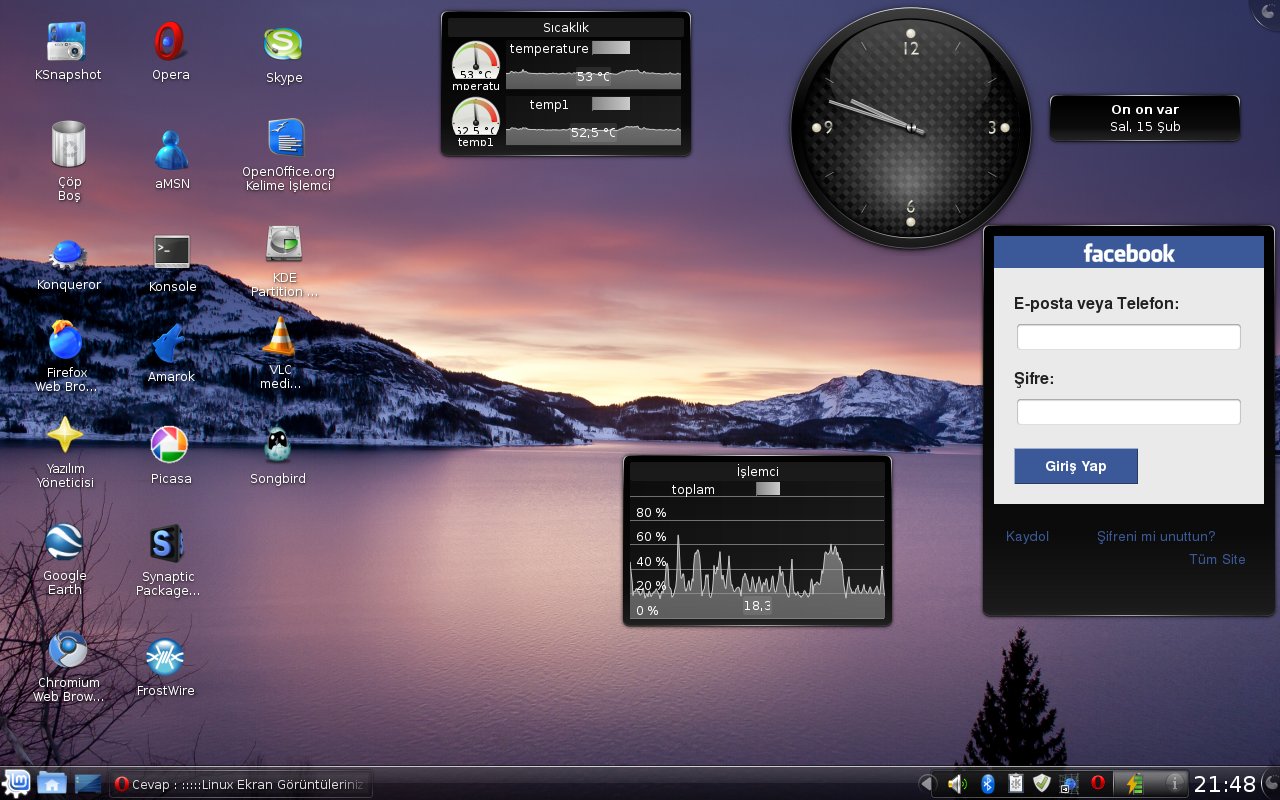Click the top temperature gauge dial
The height and width of the screenshot is (800, 1280).
pyautogui.click(x=476, y=62)
